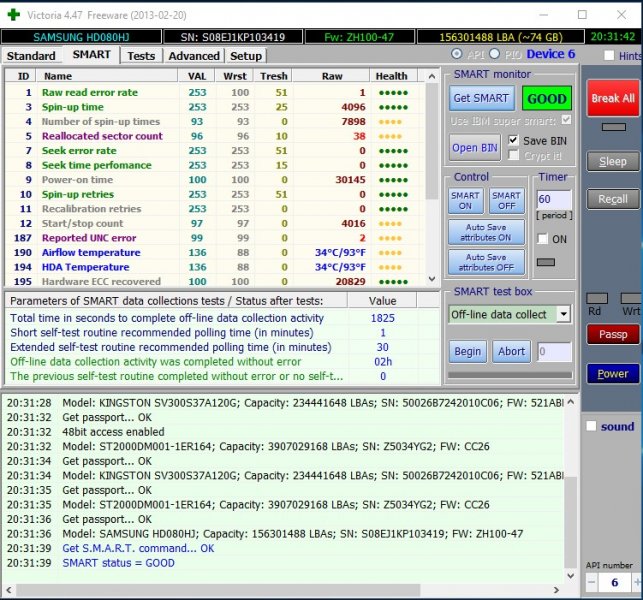The width and height of the screenshot is (643, 600).
Task: Enable the sound checkbox
Action: click(591, 427)
